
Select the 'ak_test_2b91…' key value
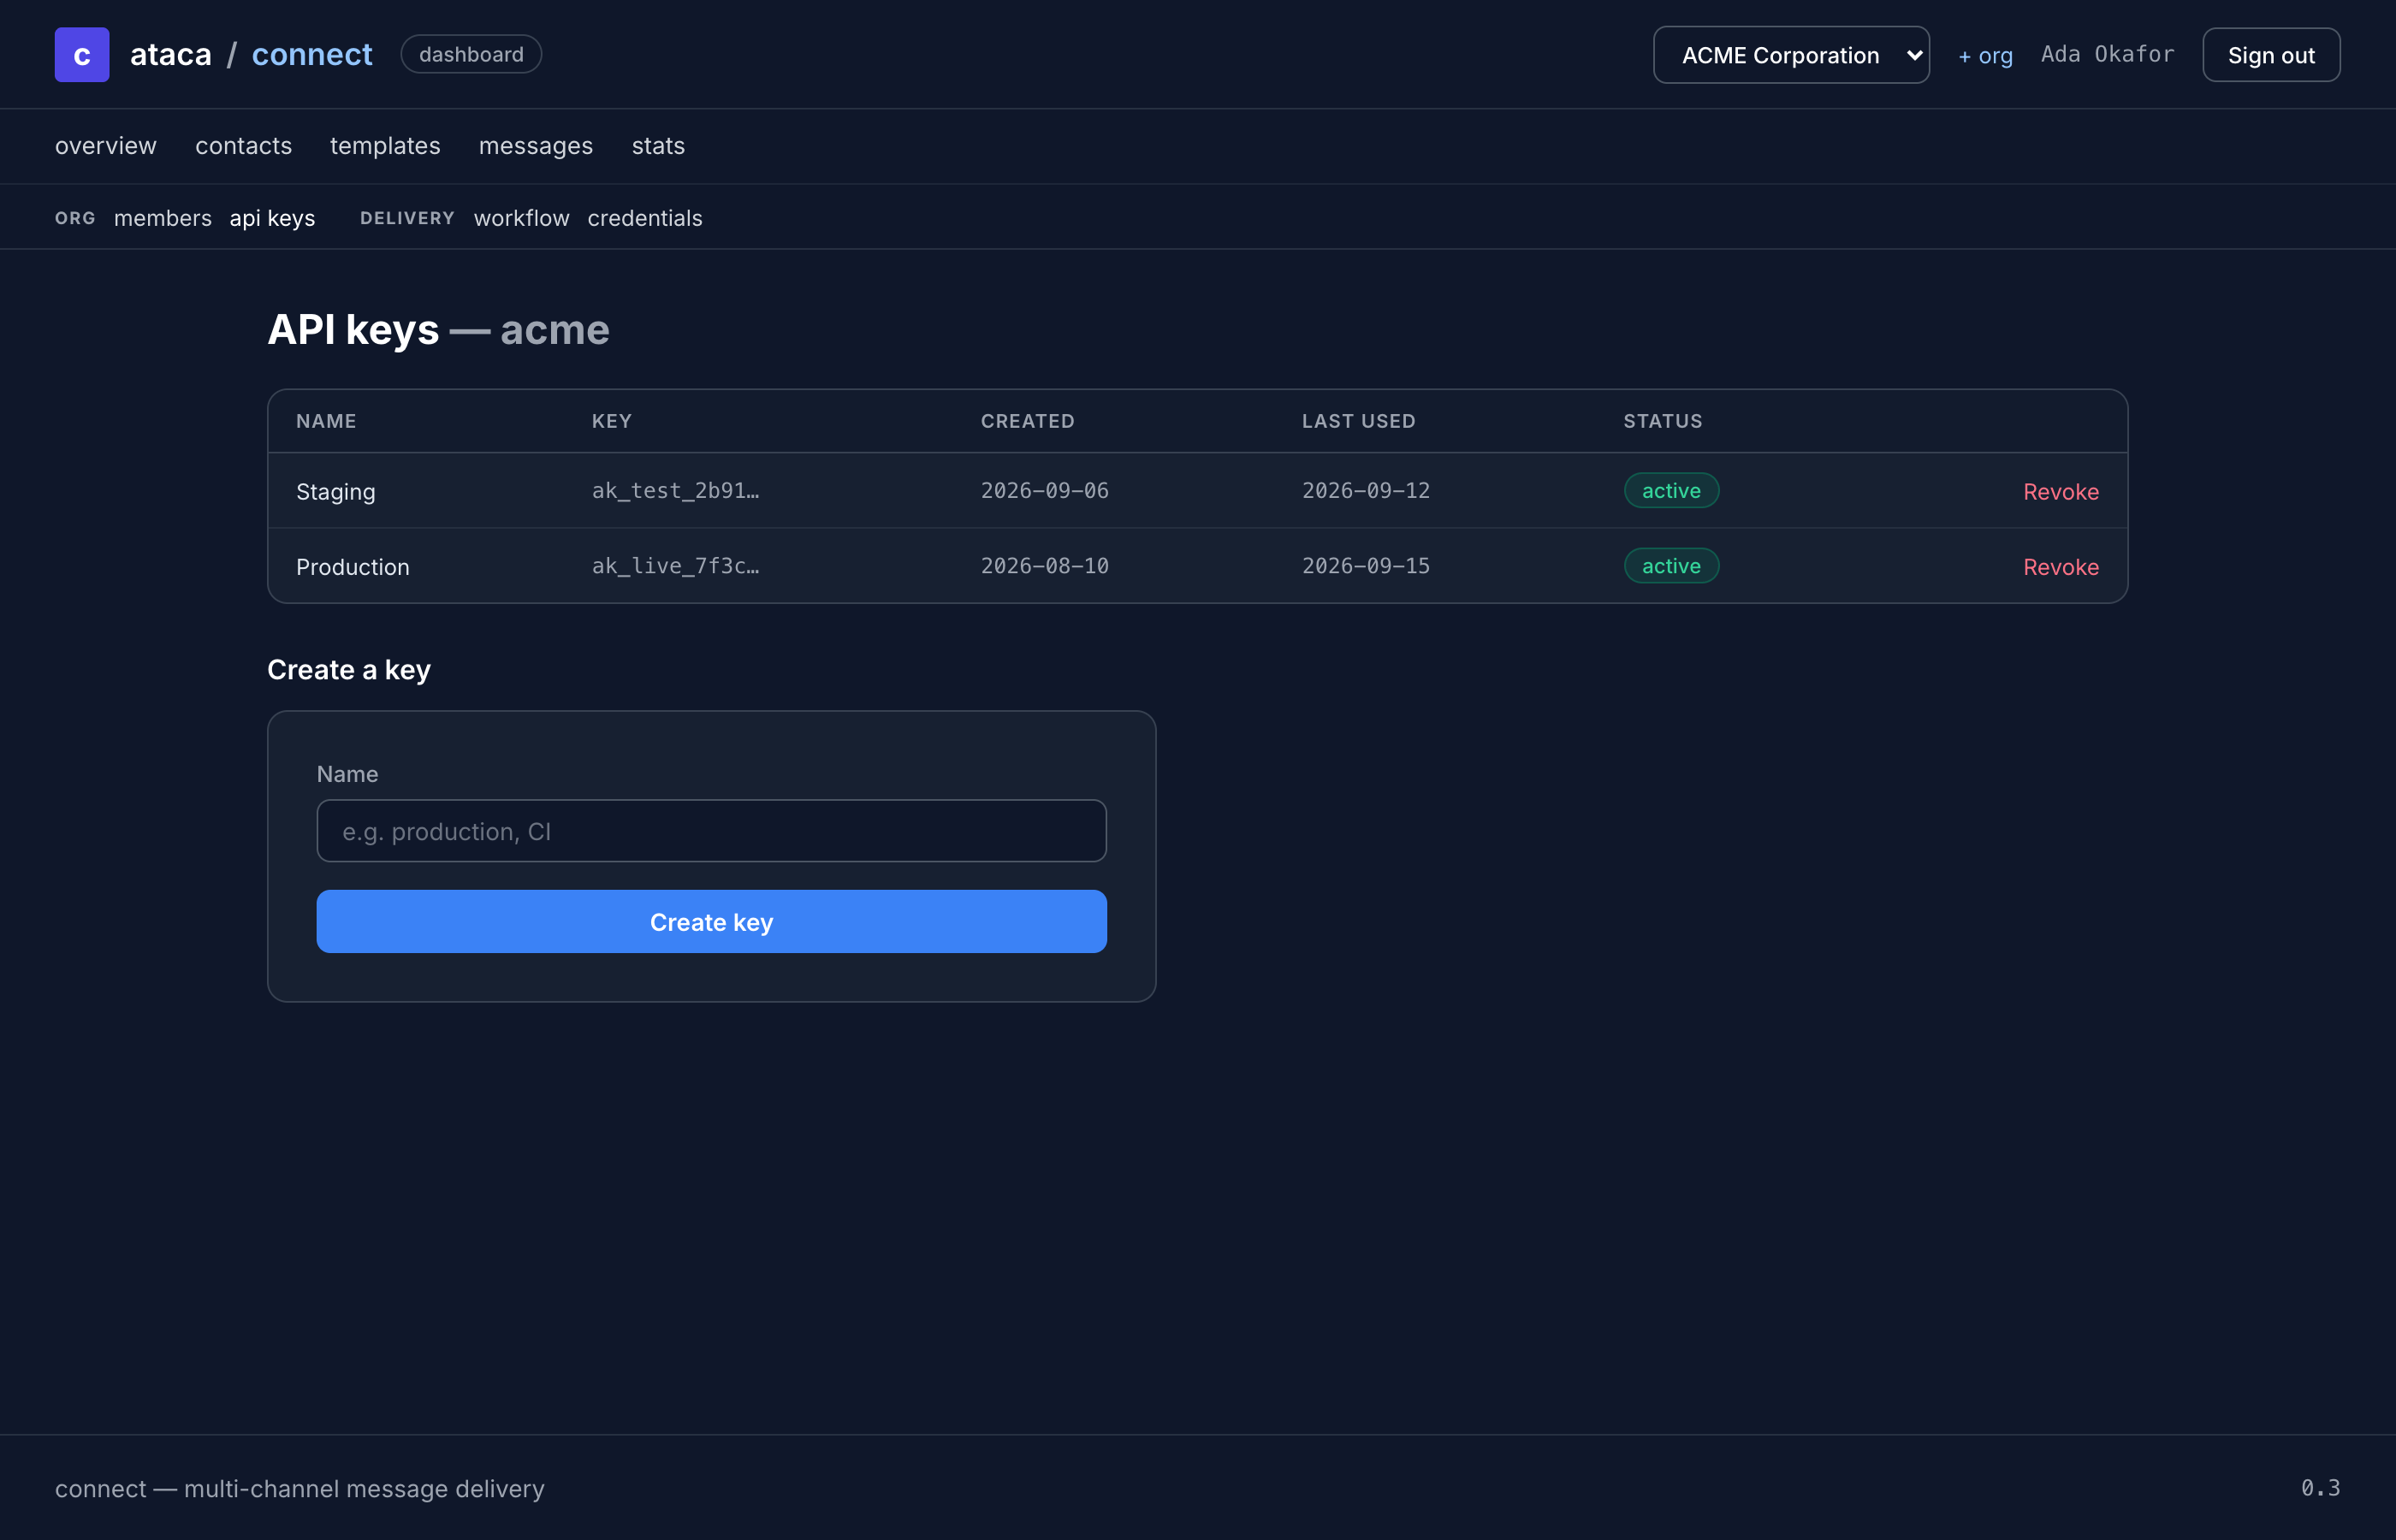(676, 491)
